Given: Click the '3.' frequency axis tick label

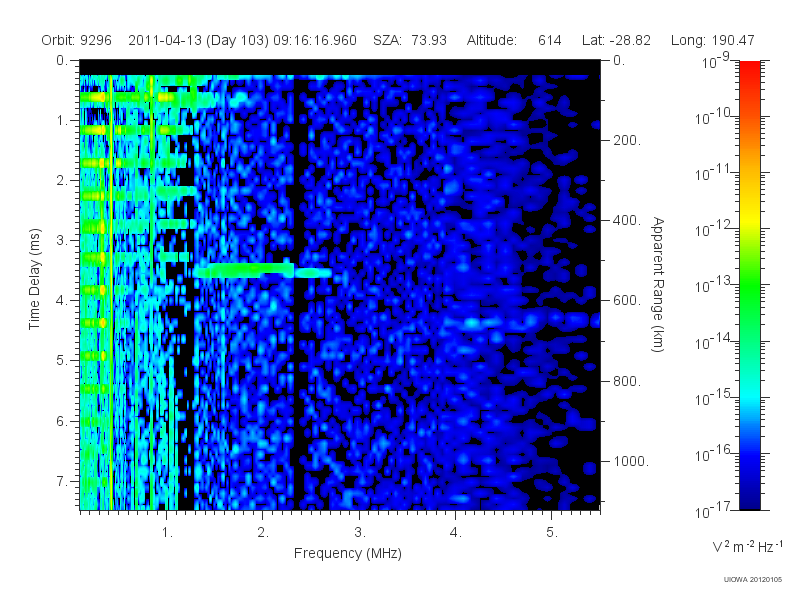Looking at the screenshot, I should click(360, 532).
